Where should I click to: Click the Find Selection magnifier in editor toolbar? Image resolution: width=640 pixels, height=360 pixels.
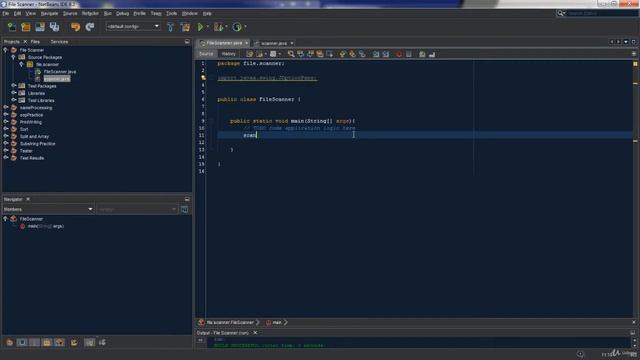pyautogui.click(x=291, y=54)
